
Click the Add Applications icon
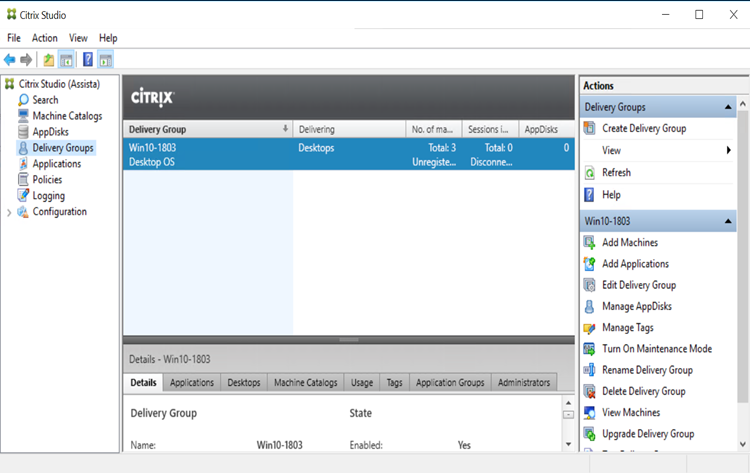tap(589, 264)
